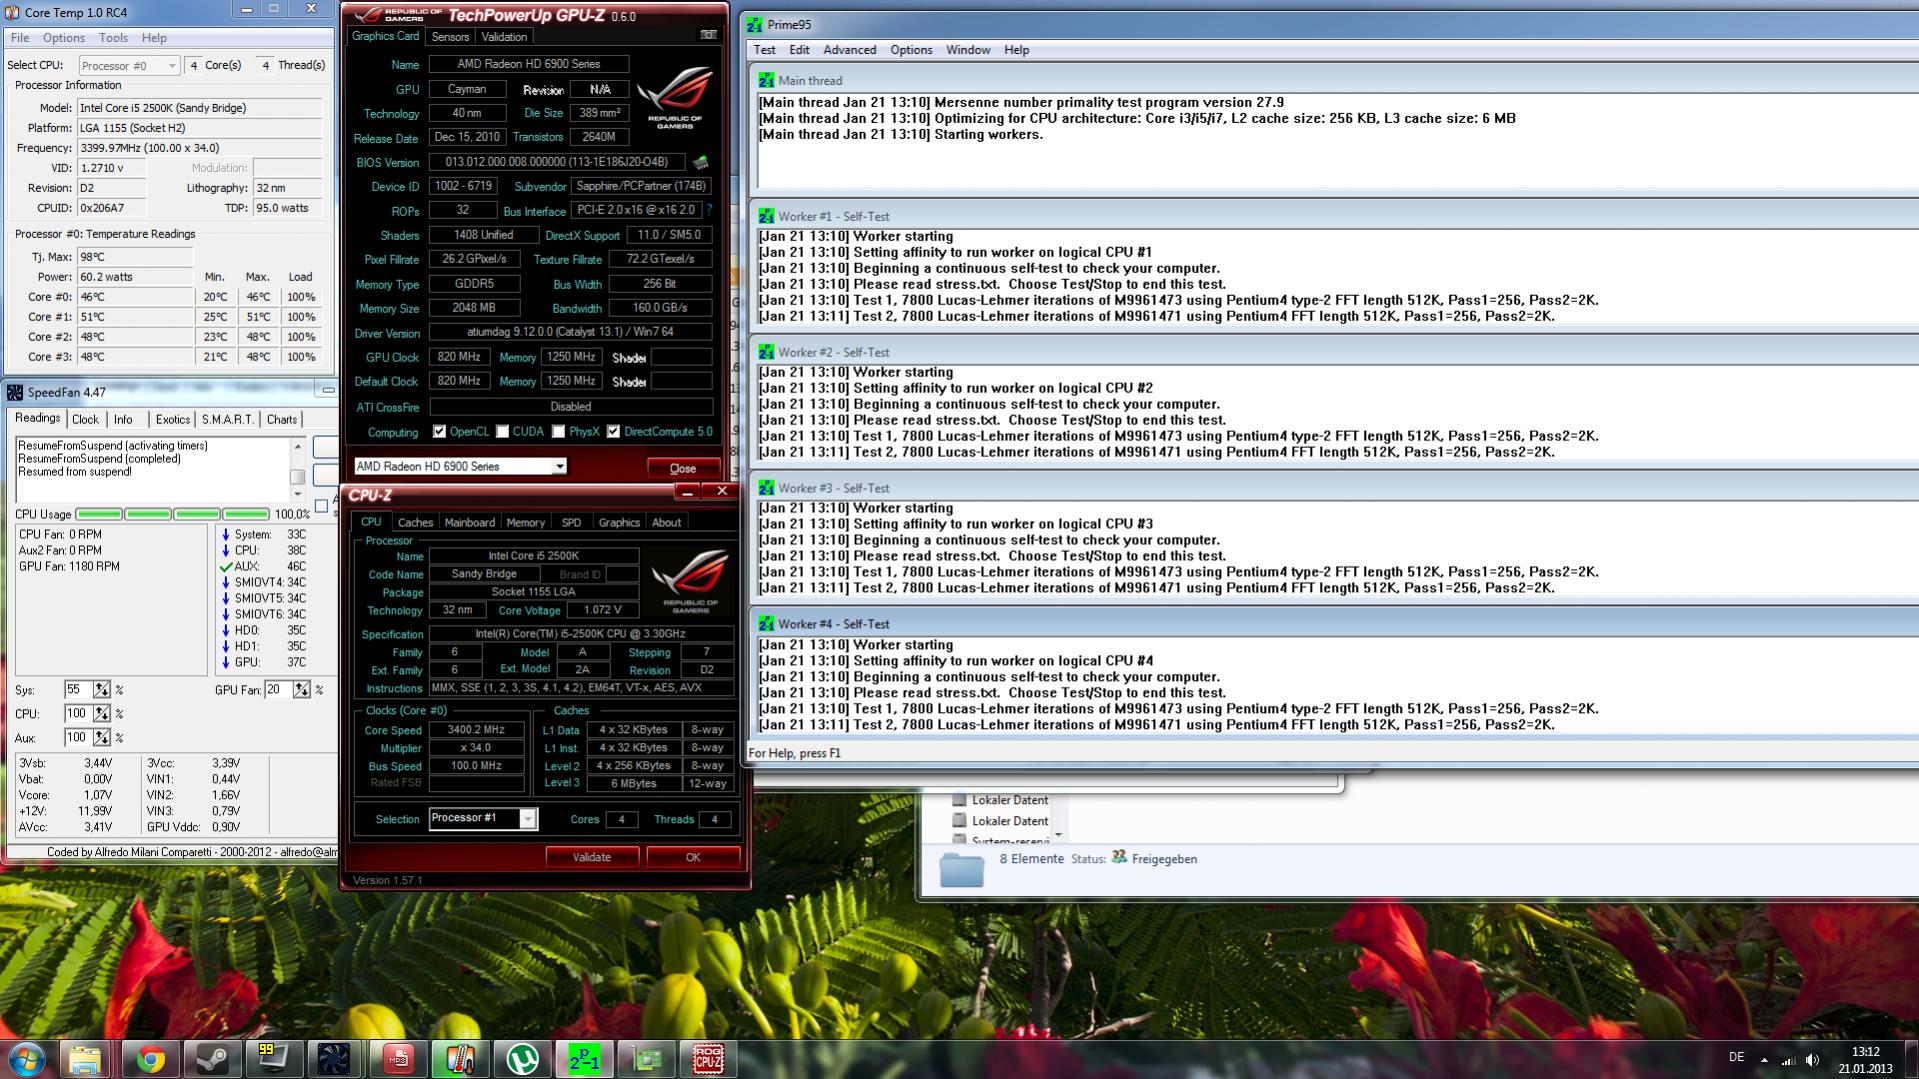Click the GPU-Z screenshot camera icon
Image resolution: width=1919 pixels, height=1079 pixels.
click(708, 35)
